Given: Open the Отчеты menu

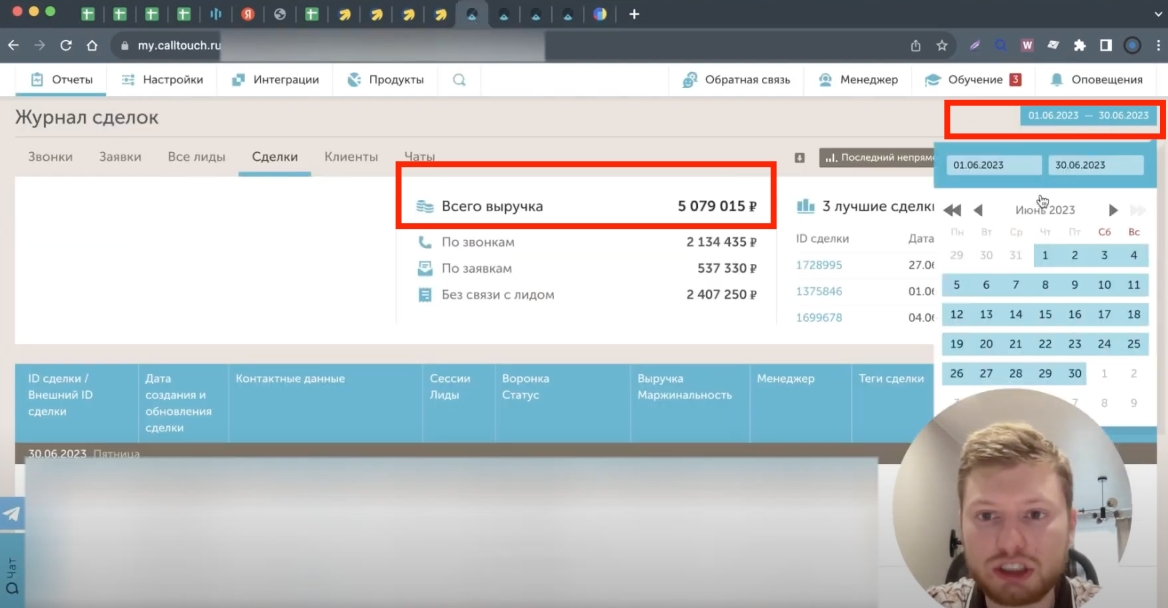Looking at the screenshot, I should [61, 80].
